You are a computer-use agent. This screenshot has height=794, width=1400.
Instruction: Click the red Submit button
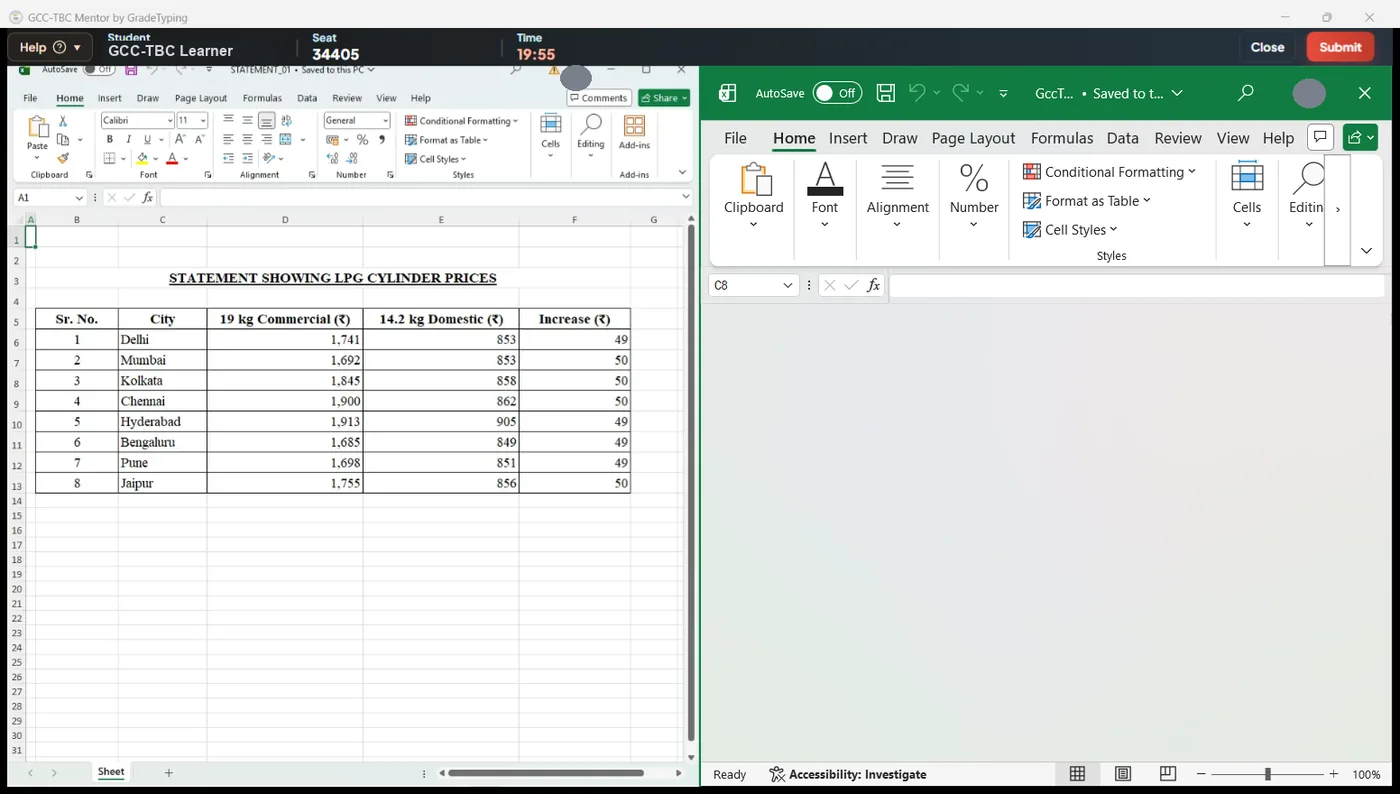pyautogui.click(x=1340, y=47)
